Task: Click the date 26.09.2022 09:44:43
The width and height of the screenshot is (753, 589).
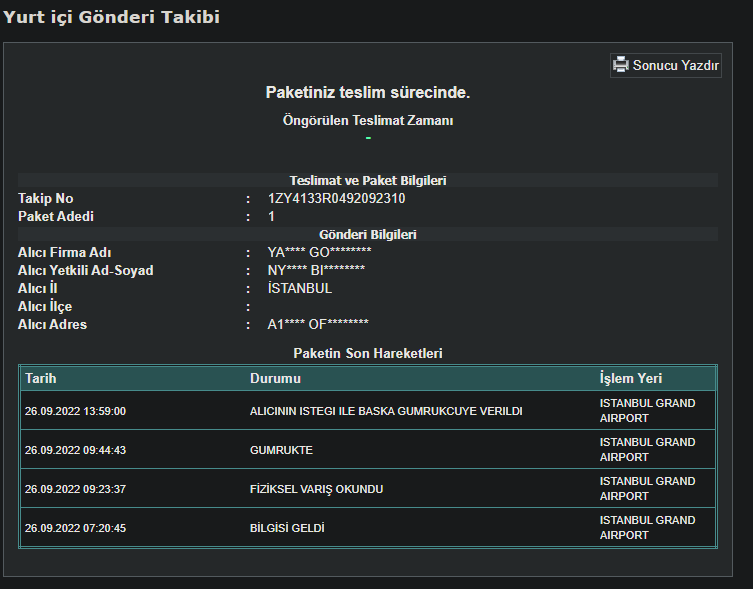Action: pyautogui.click(x=75, y=450)
